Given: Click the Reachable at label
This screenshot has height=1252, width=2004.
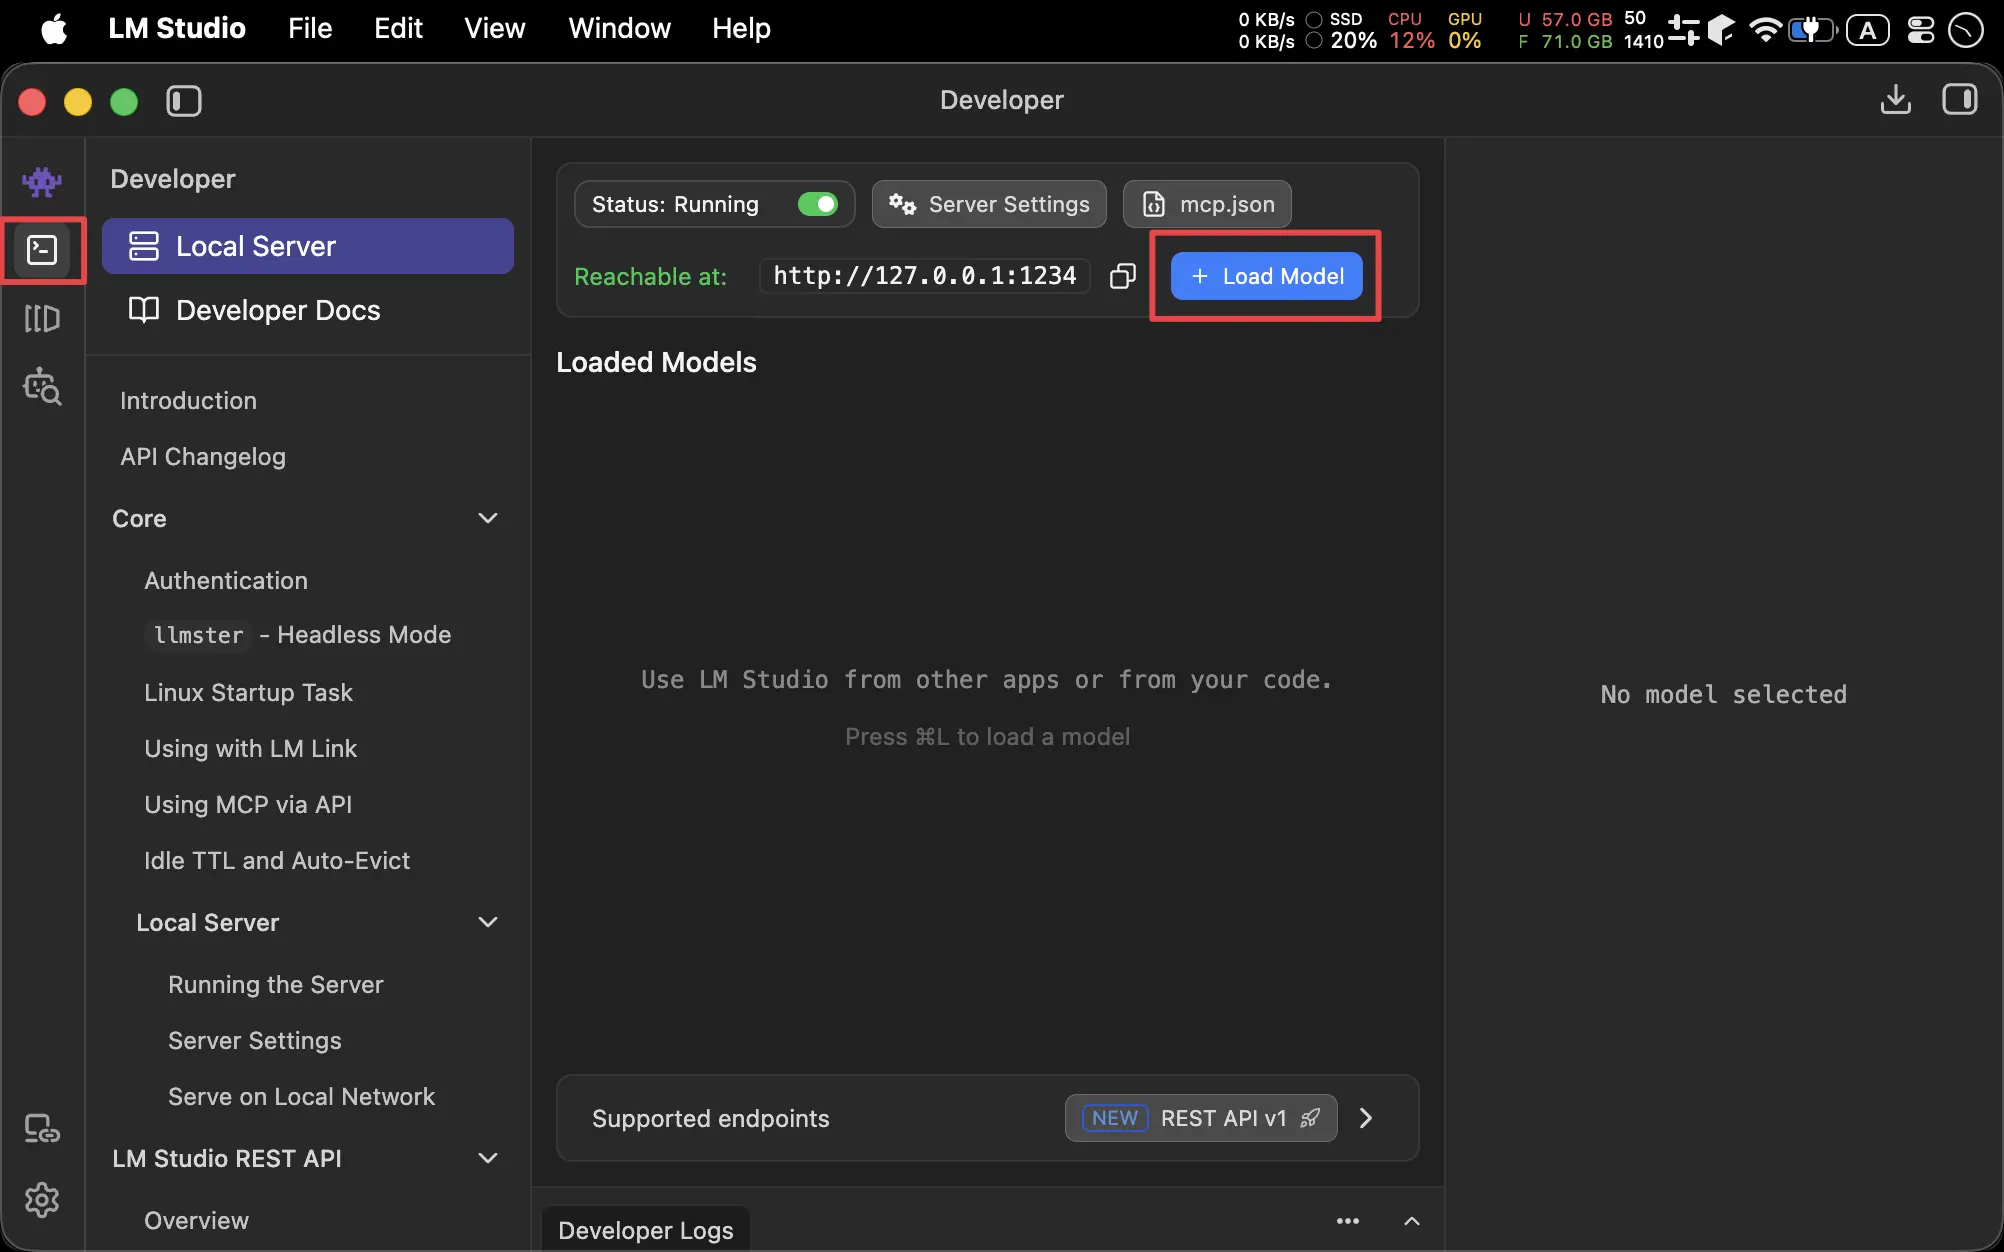Looking at the screenshot, I should click(650, 276).
